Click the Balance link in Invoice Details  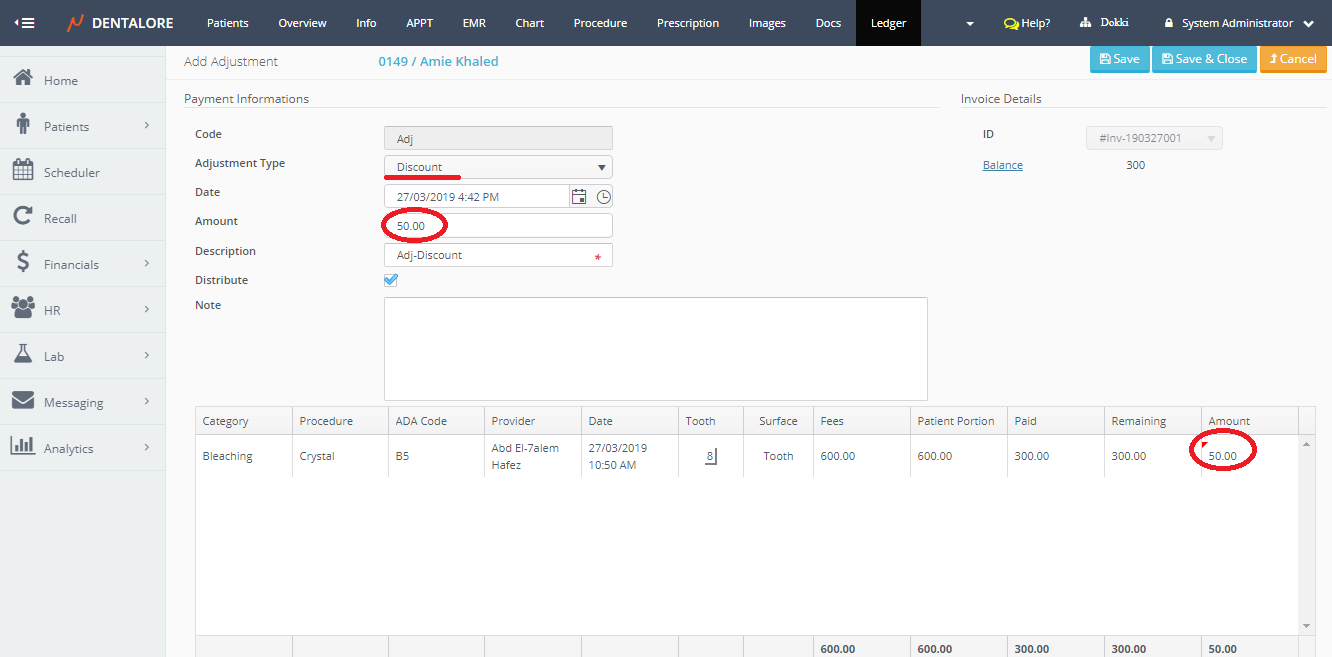[1002, 165]
